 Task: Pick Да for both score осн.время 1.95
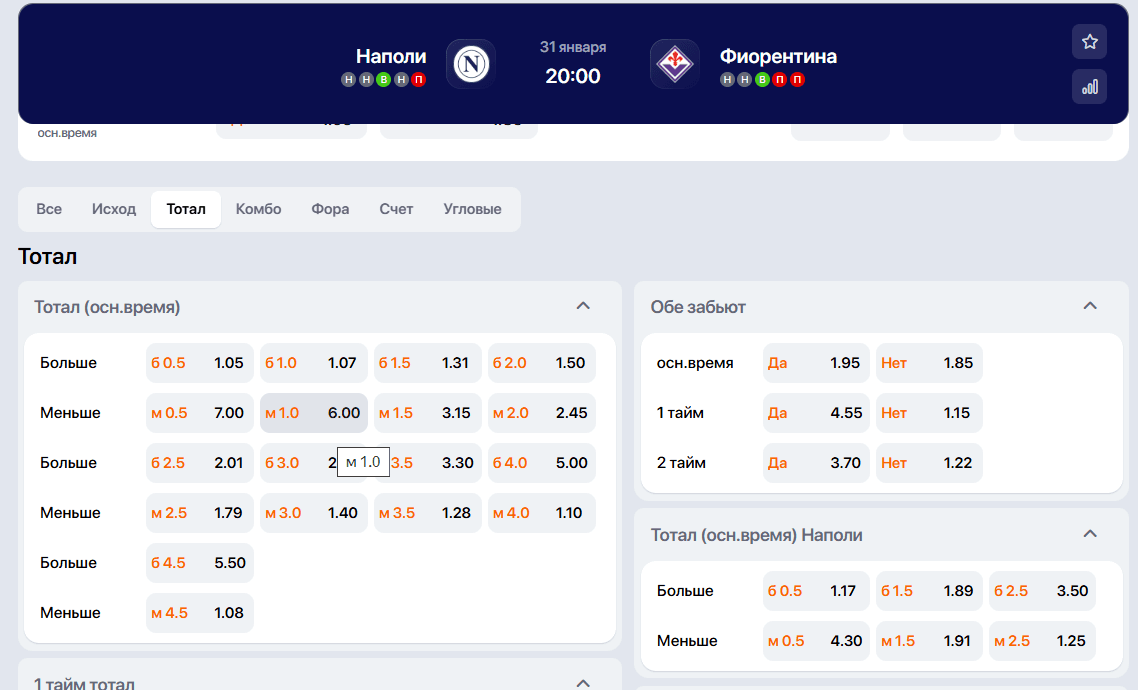[x=815, y=363]
